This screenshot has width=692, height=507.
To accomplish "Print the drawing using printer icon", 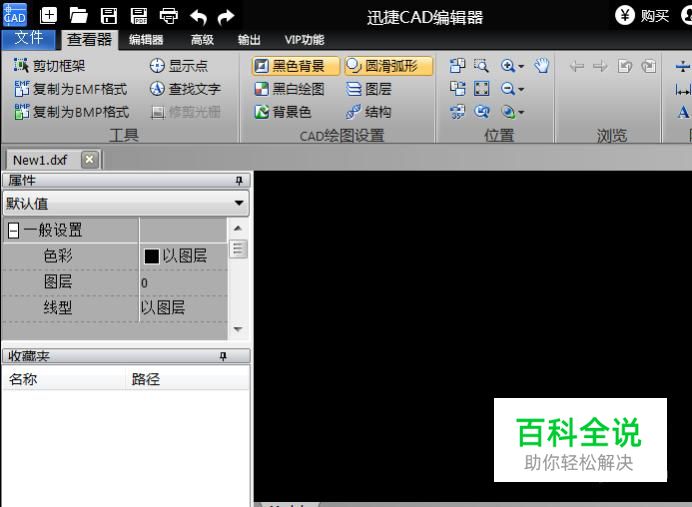I will click(169, 16).
